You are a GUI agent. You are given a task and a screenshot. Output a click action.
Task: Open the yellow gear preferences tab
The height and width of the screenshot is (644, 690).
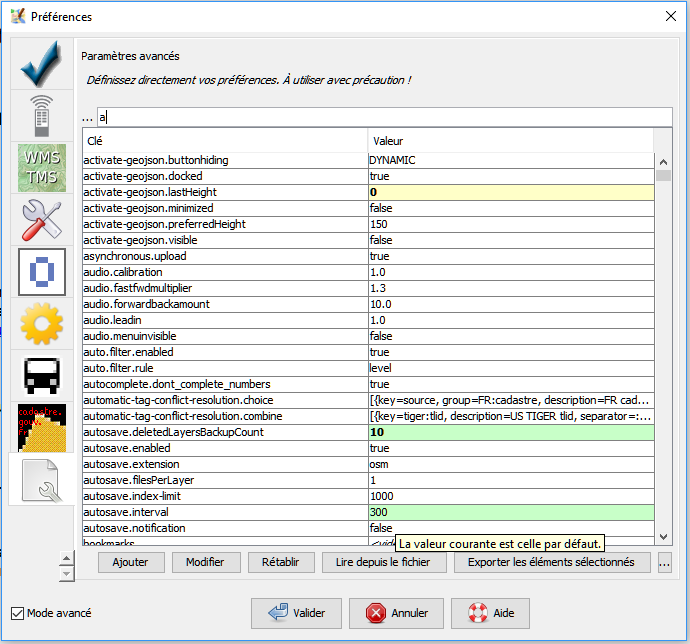click(x=41, y=323)
